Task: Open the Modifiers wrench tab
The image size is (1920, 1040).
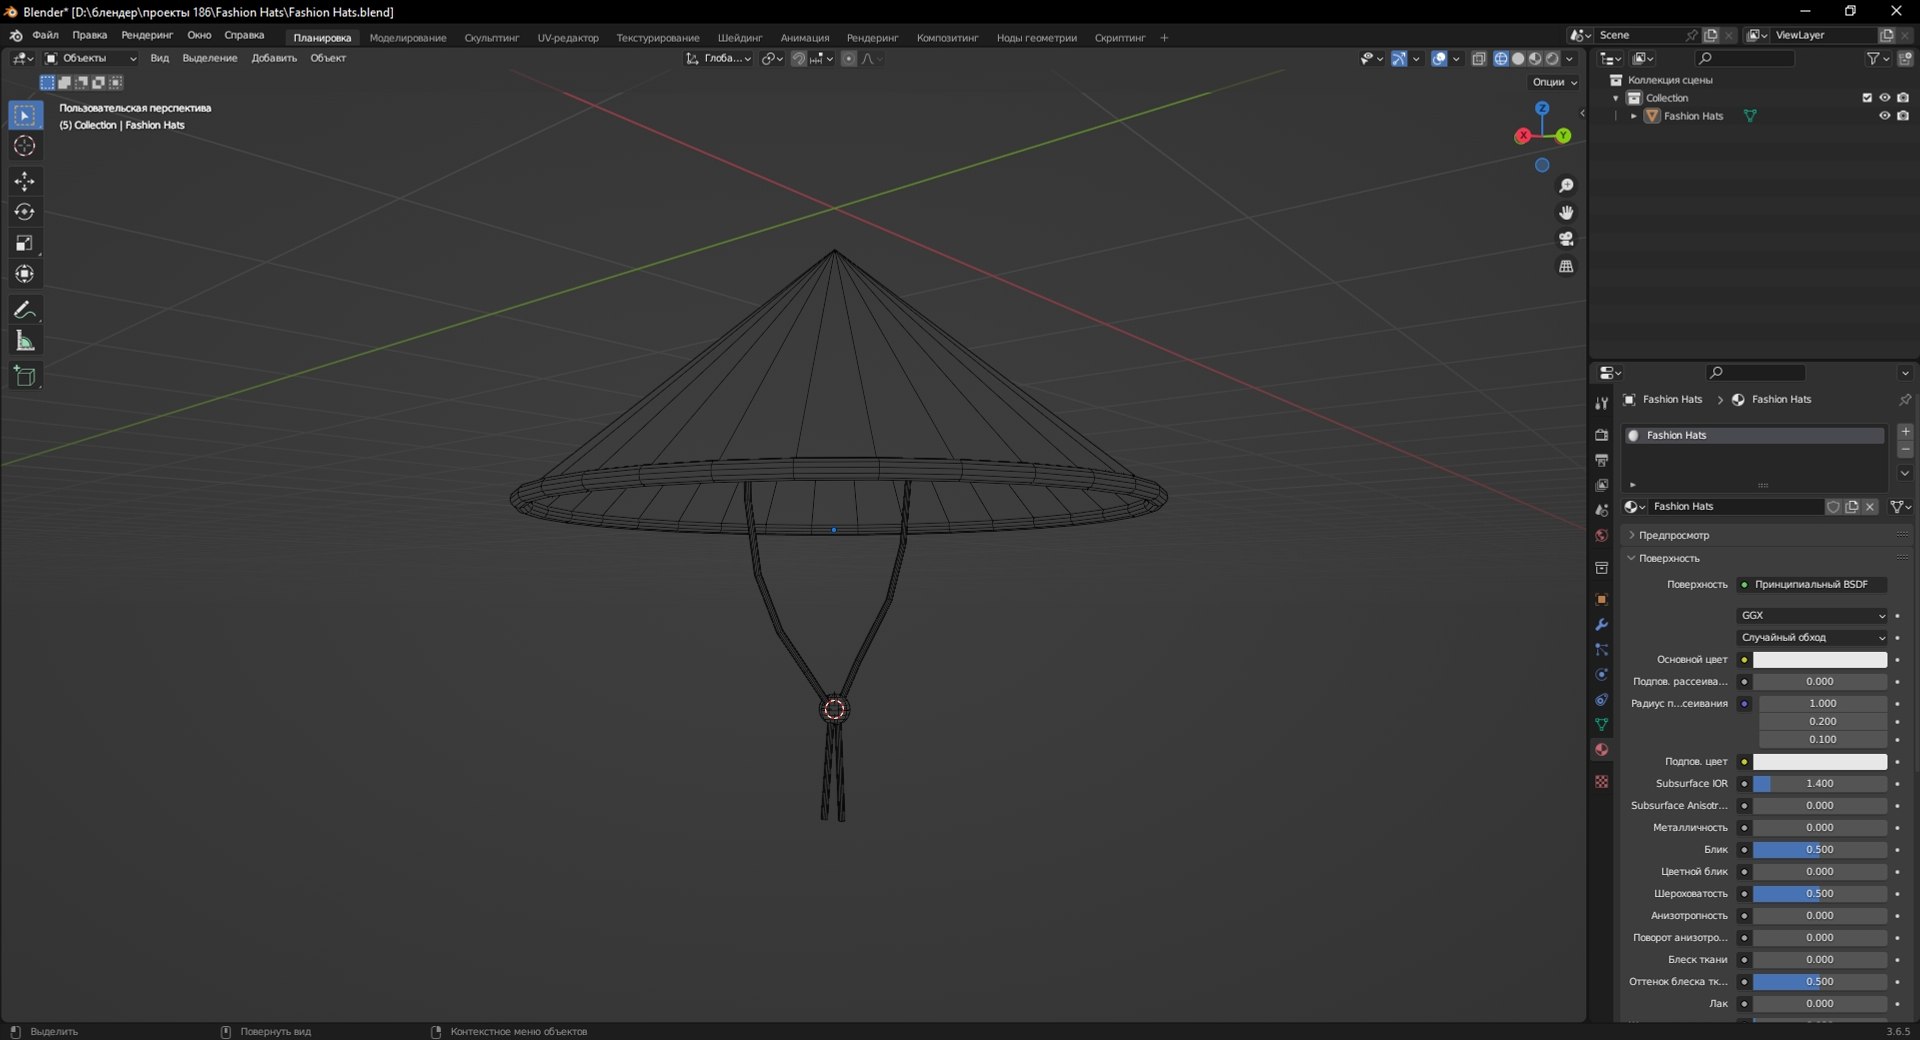Action: (x=1601, y=624)
